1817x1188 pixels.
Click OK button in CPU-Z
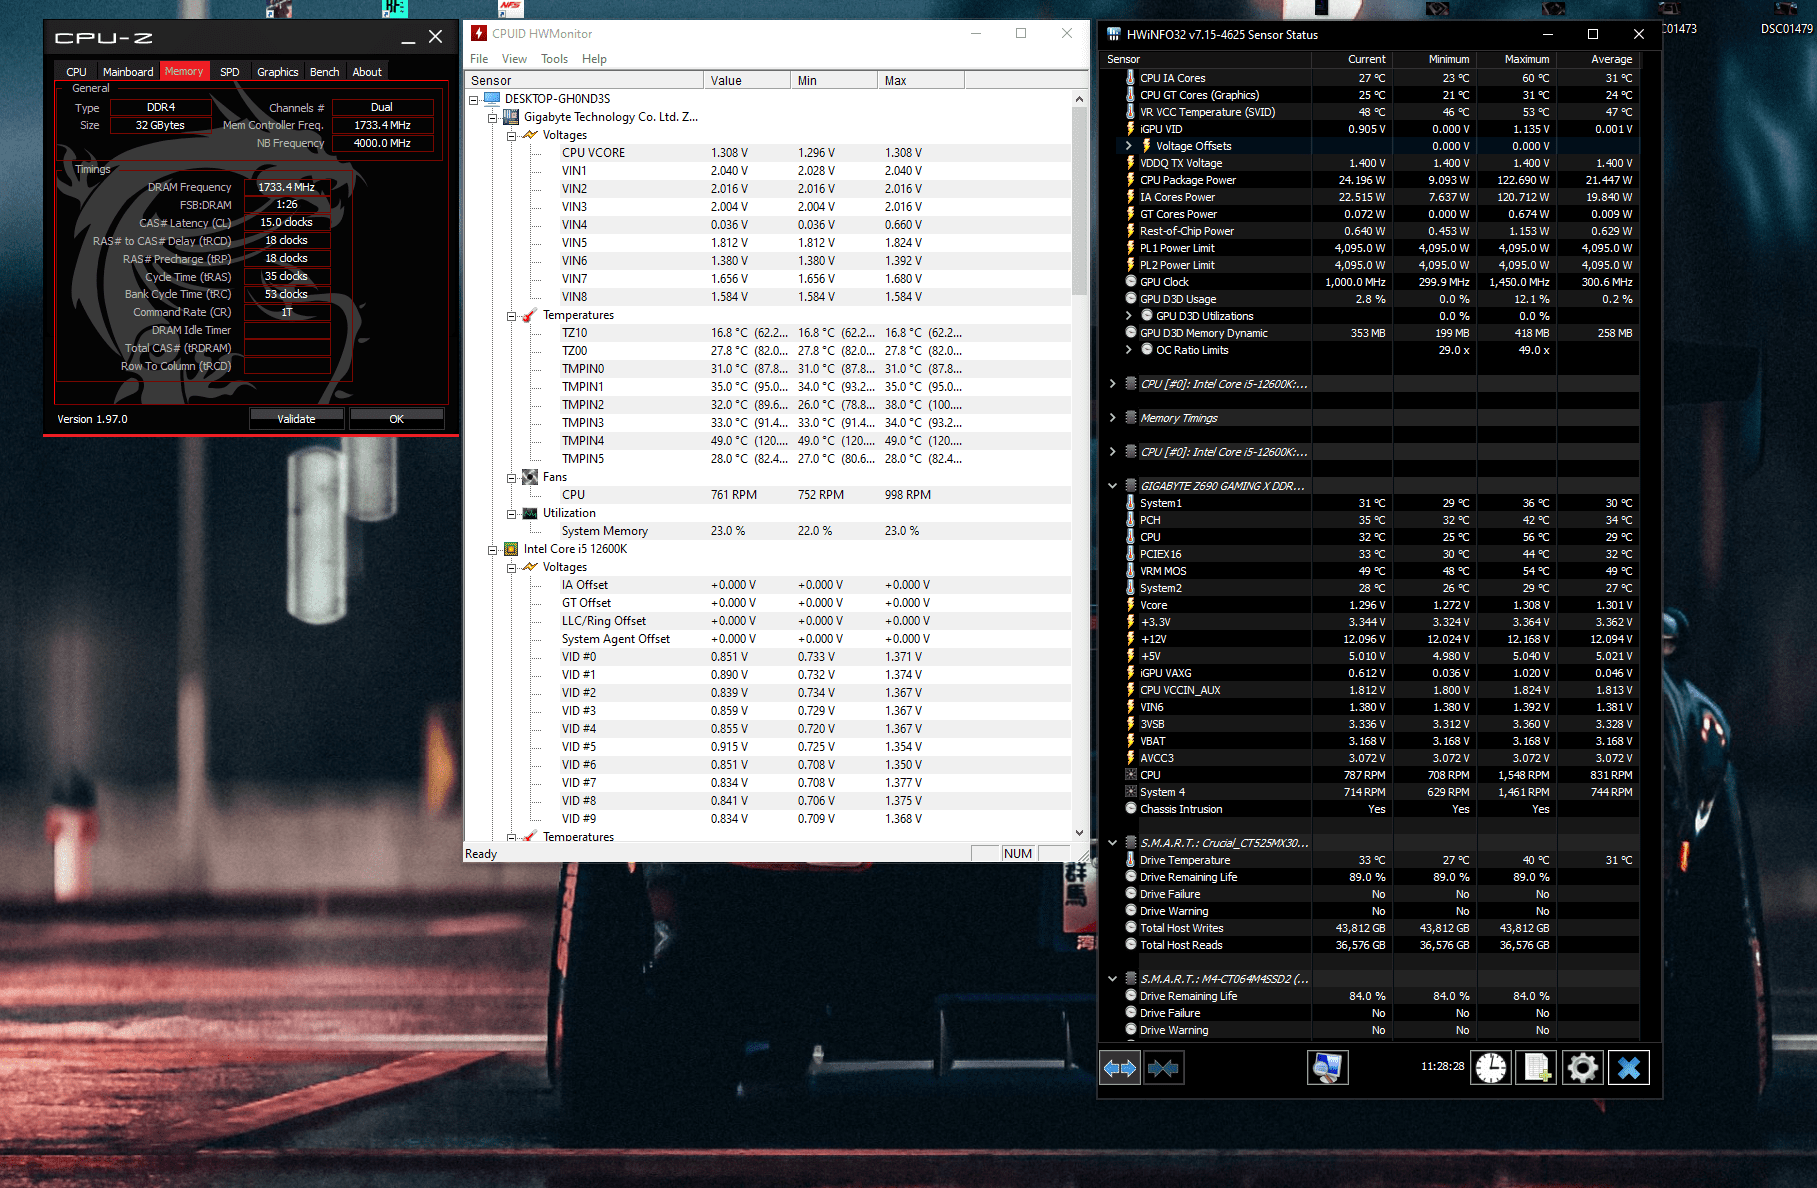(397, 419)
